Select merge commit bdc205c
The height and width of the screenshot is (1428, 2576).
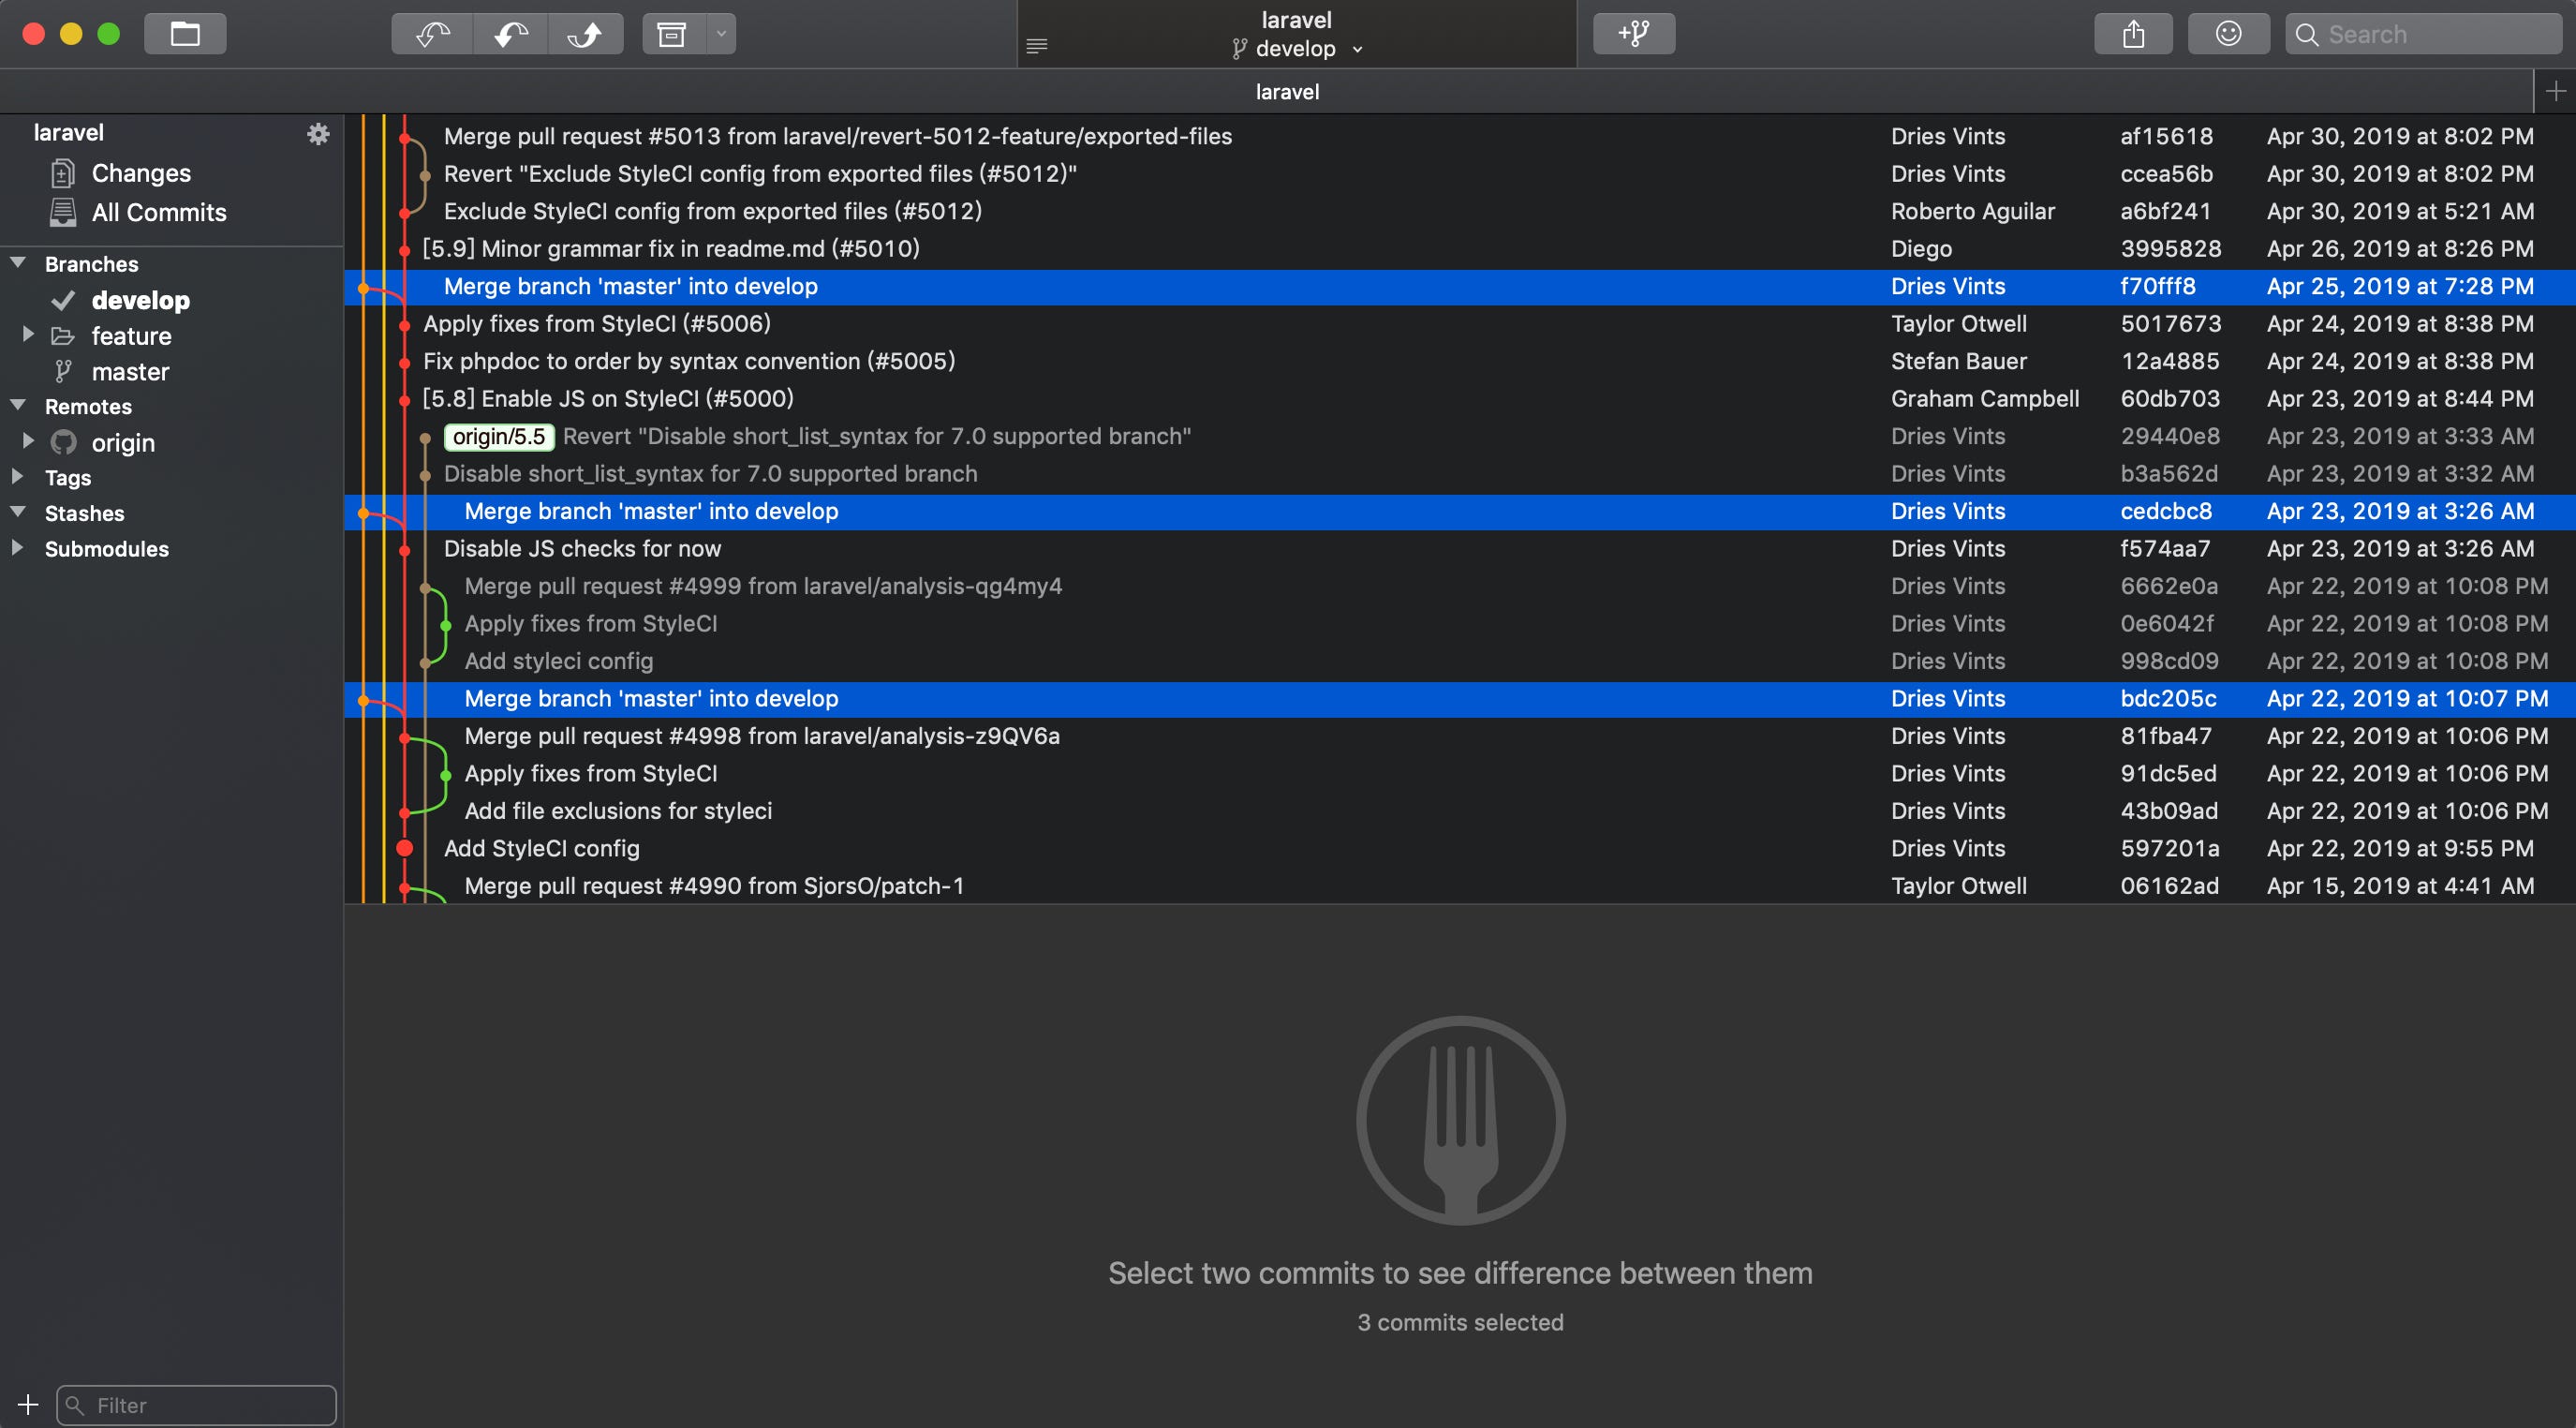[x=1460, y=699]
